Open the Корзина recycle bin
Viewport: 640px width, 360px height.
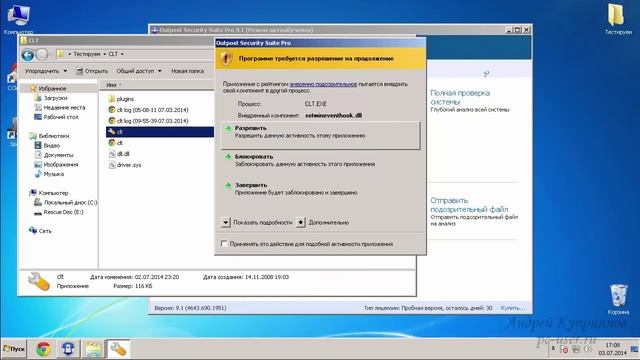[x=618, y=300]
